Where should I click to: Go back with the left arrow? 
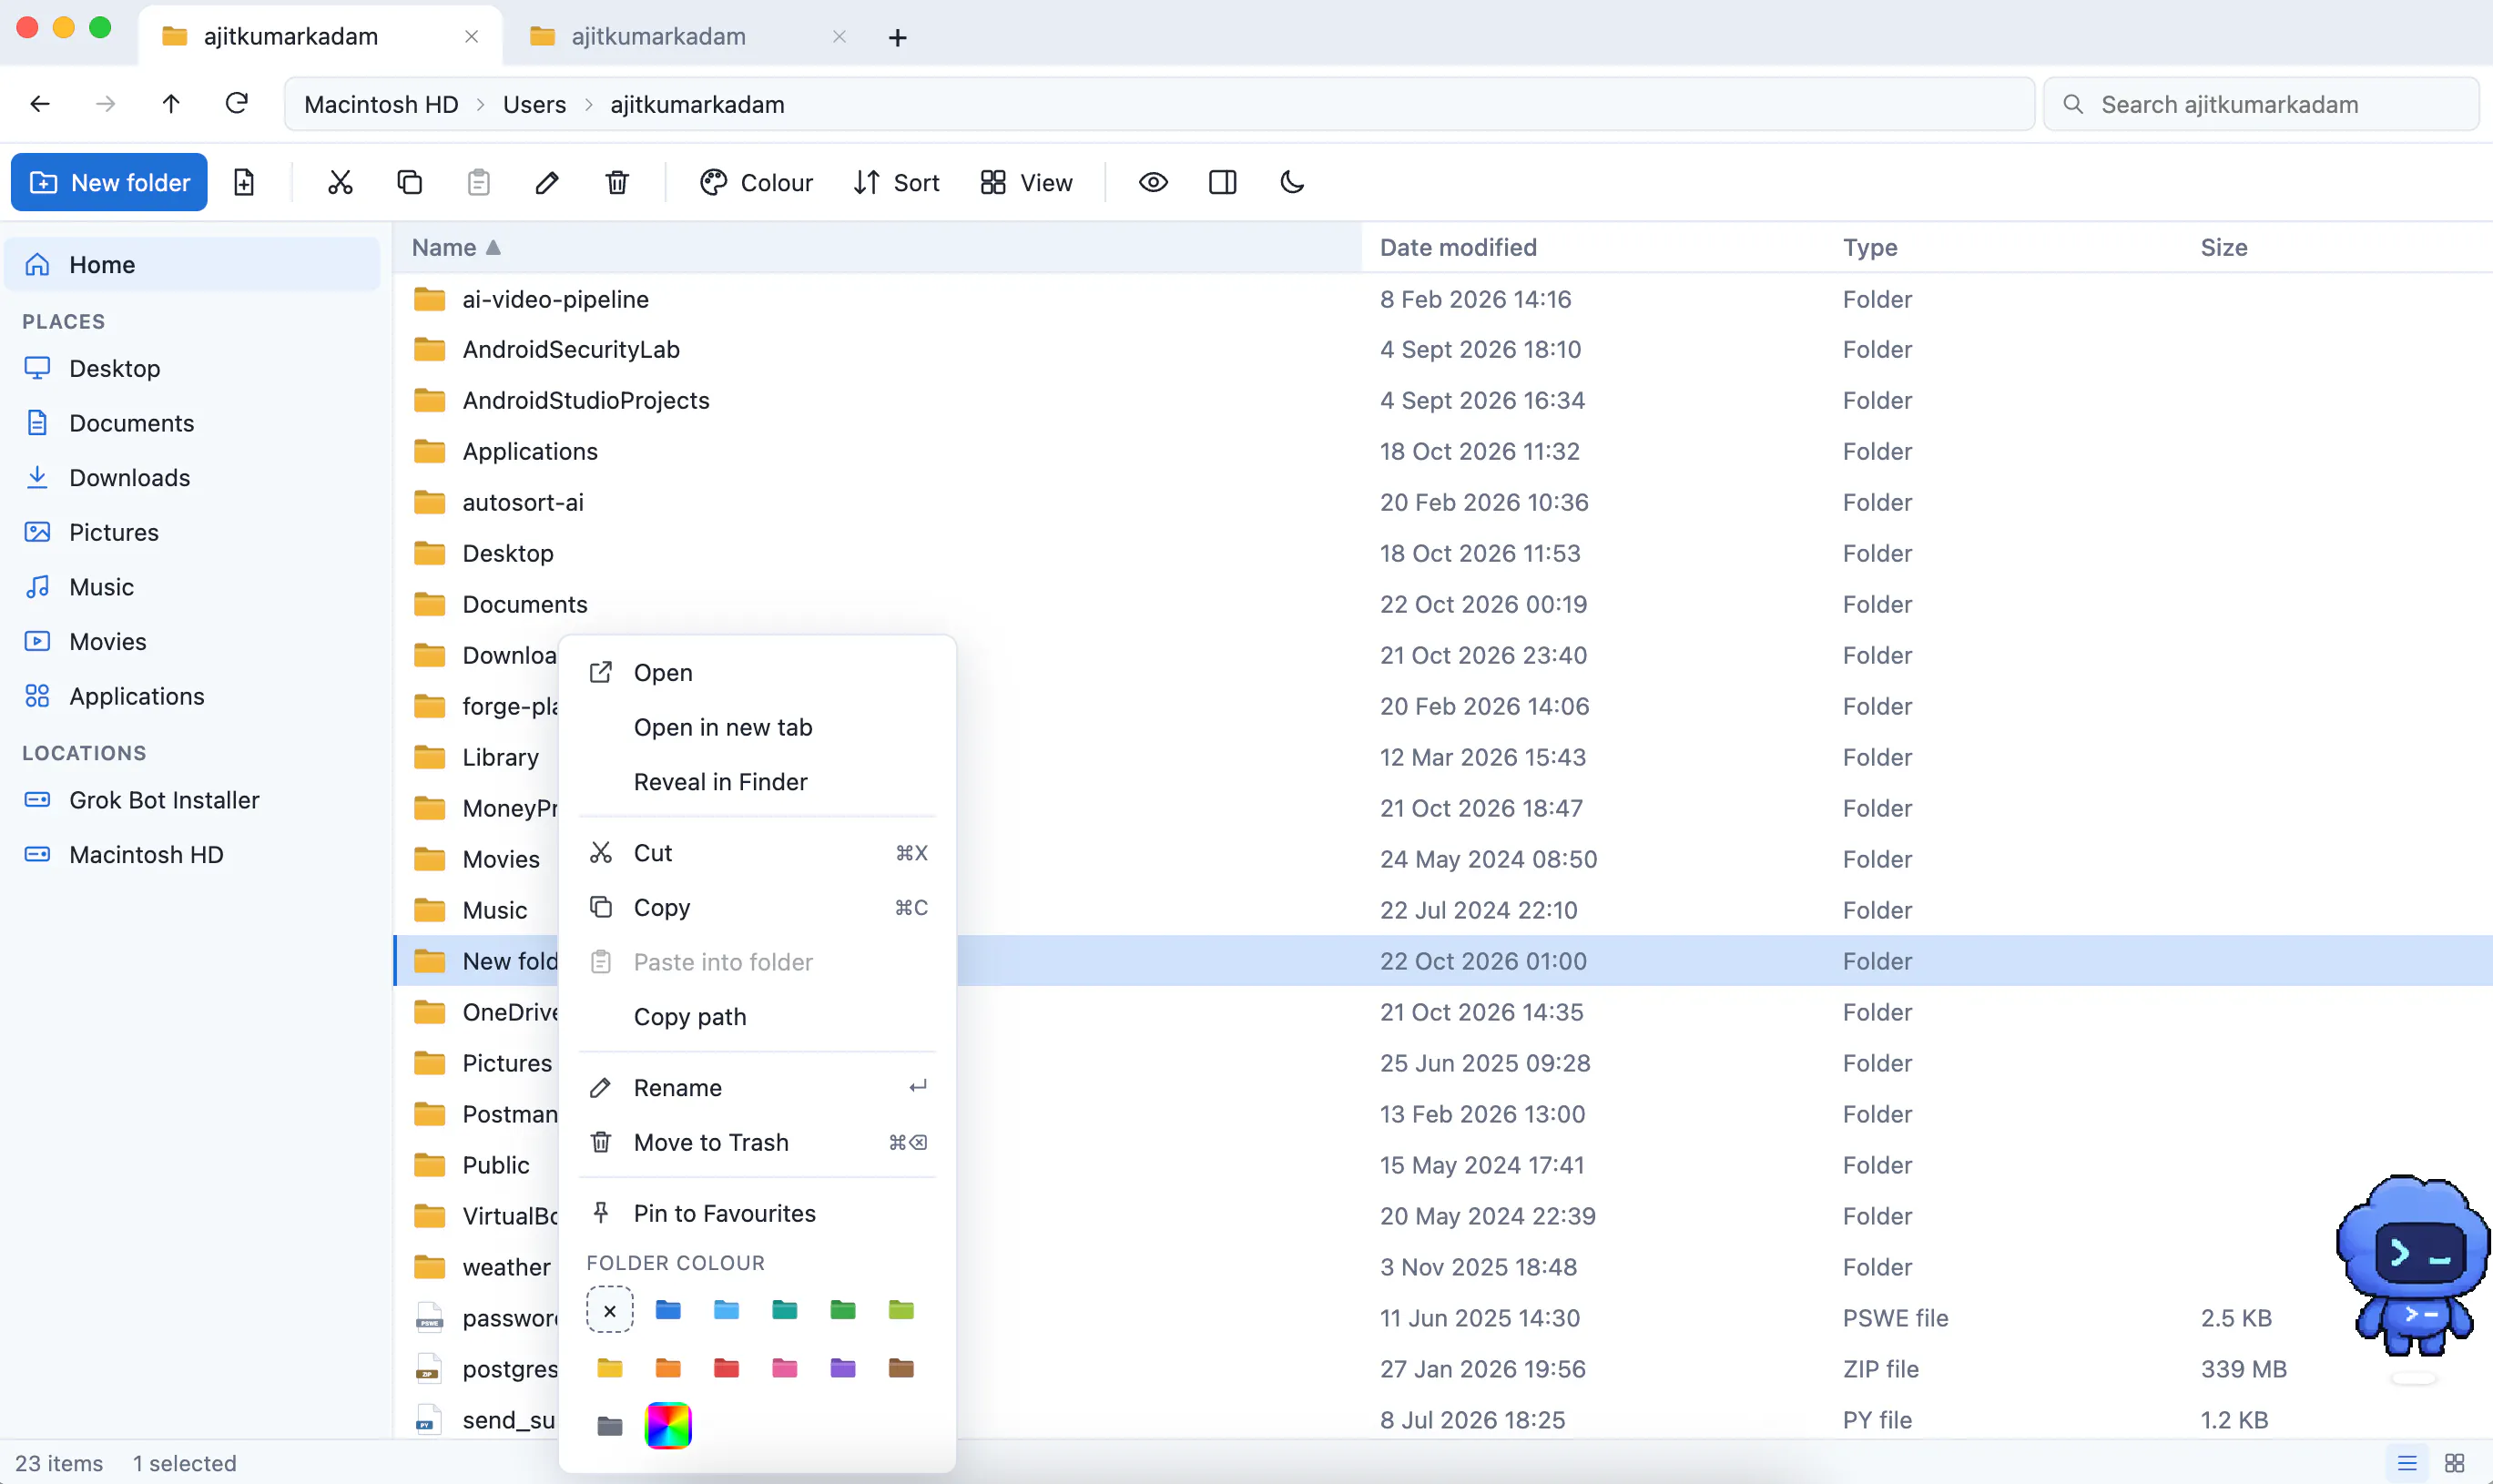click(40, 104)
